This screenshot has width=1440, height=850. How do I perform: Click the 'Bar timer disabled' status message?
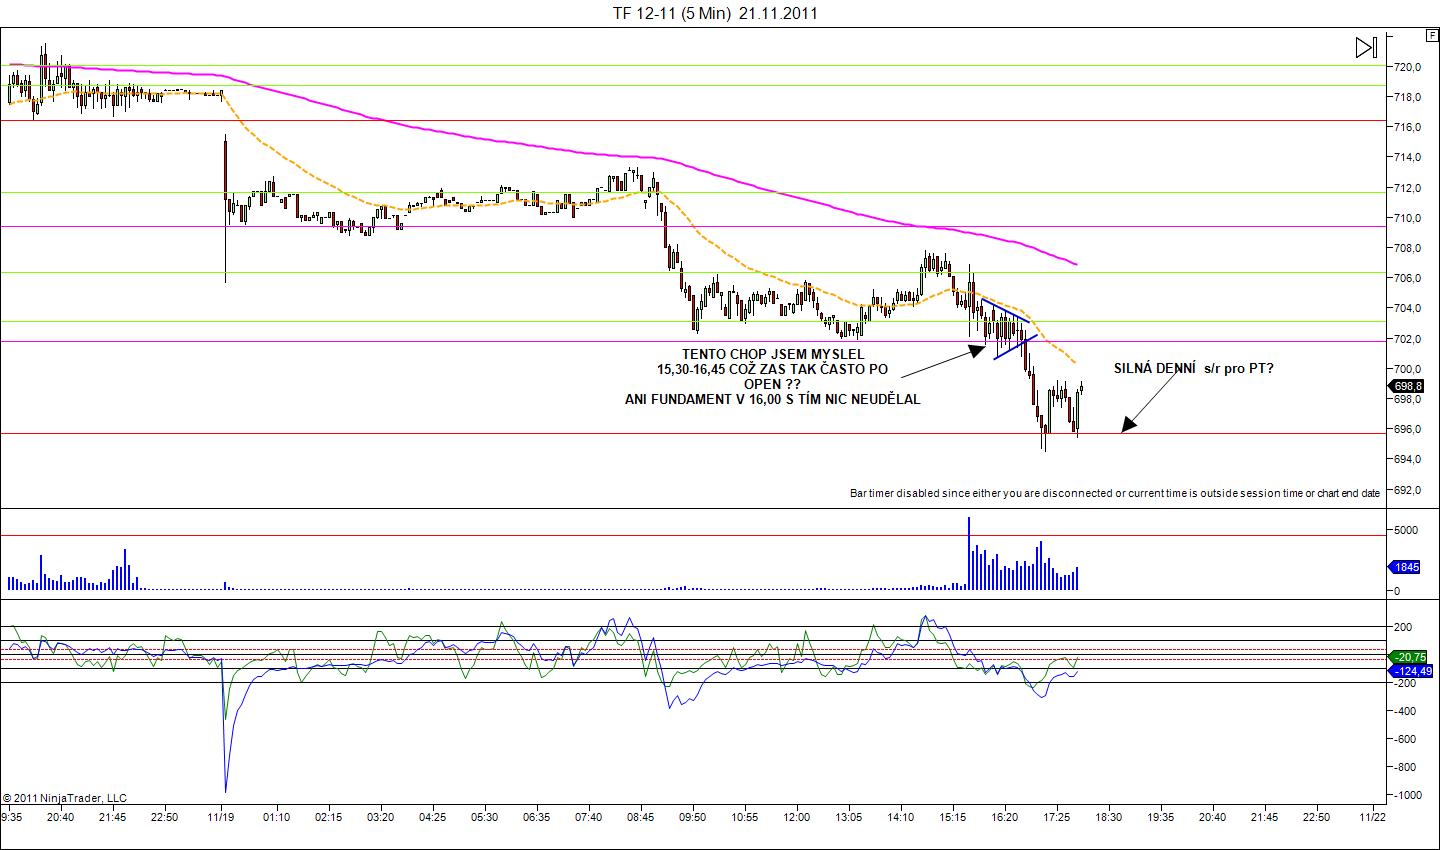[x=1114, y=493]
